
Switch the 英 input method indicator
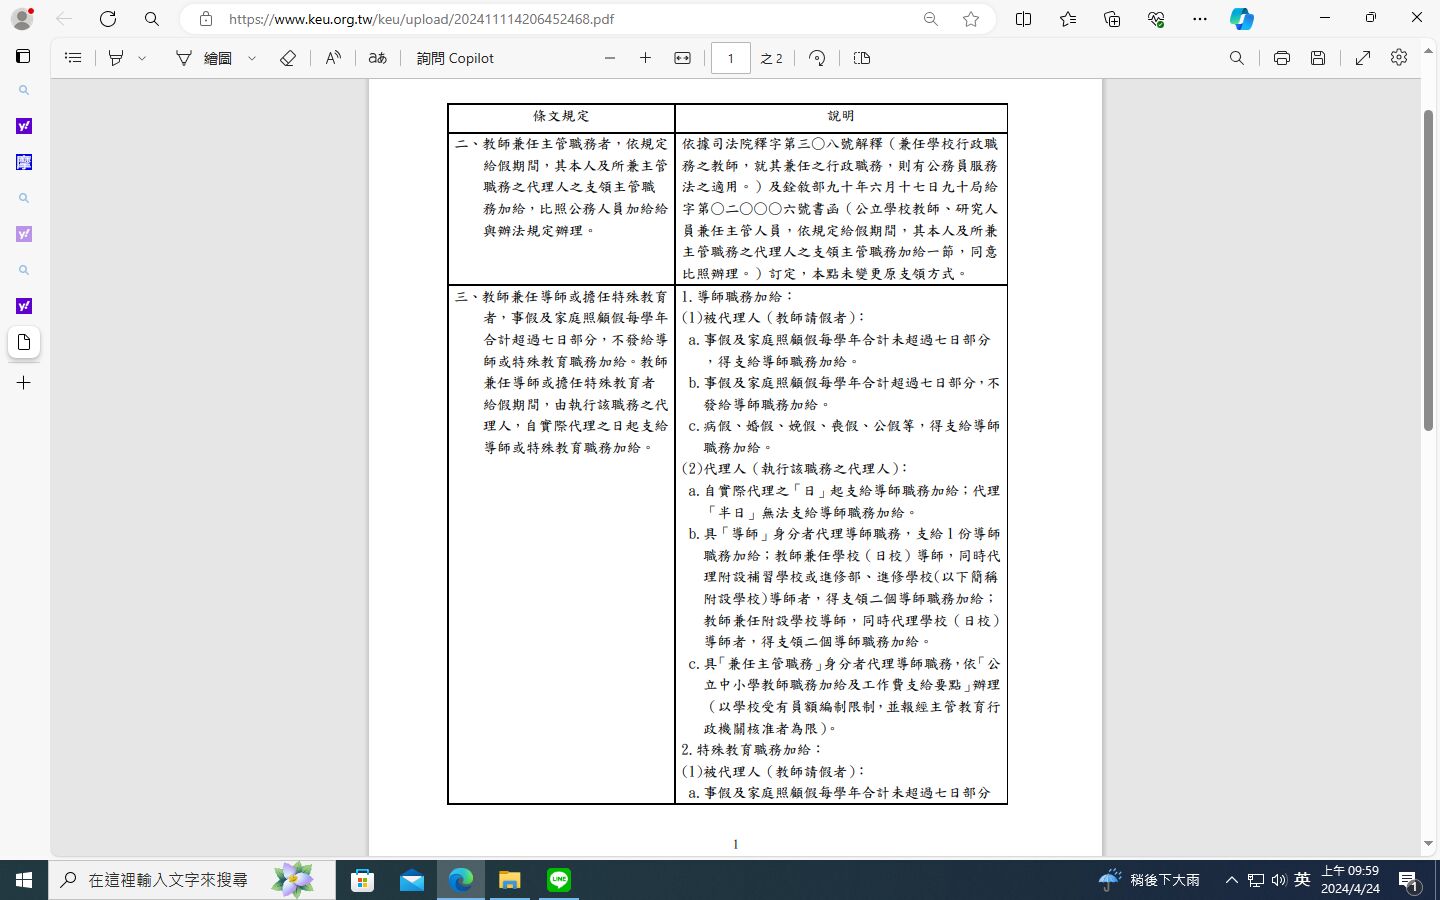coord(1302,880)
